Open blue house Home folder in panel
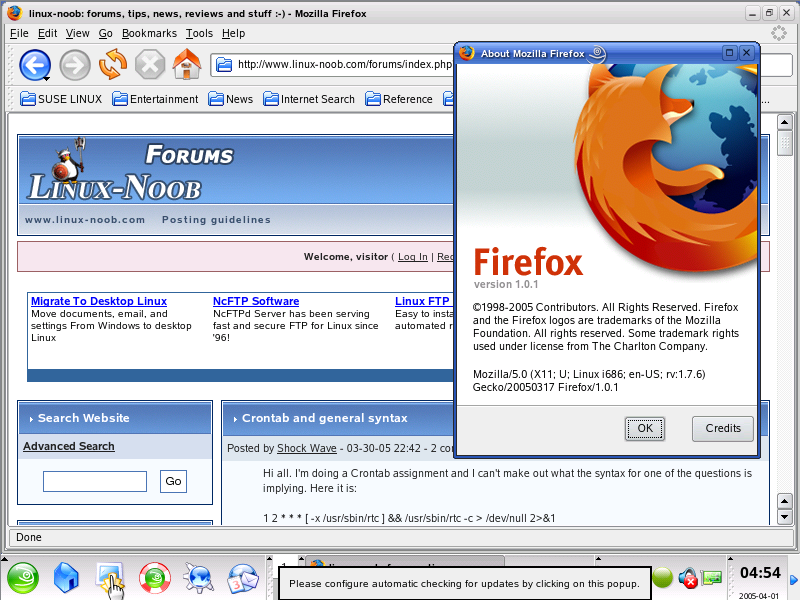 (x=66, y=578)
